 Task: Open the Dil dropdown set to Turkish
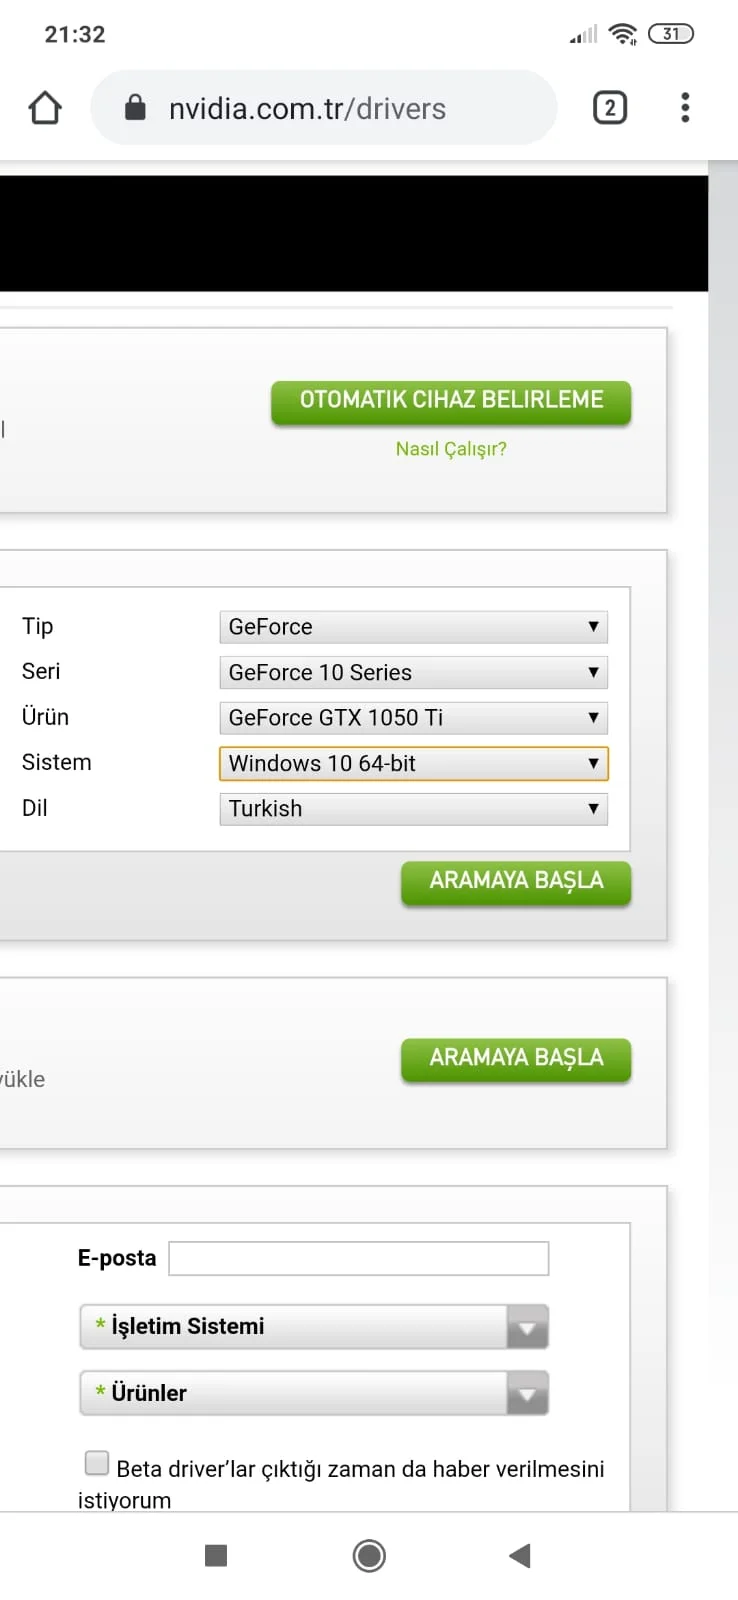413,809
